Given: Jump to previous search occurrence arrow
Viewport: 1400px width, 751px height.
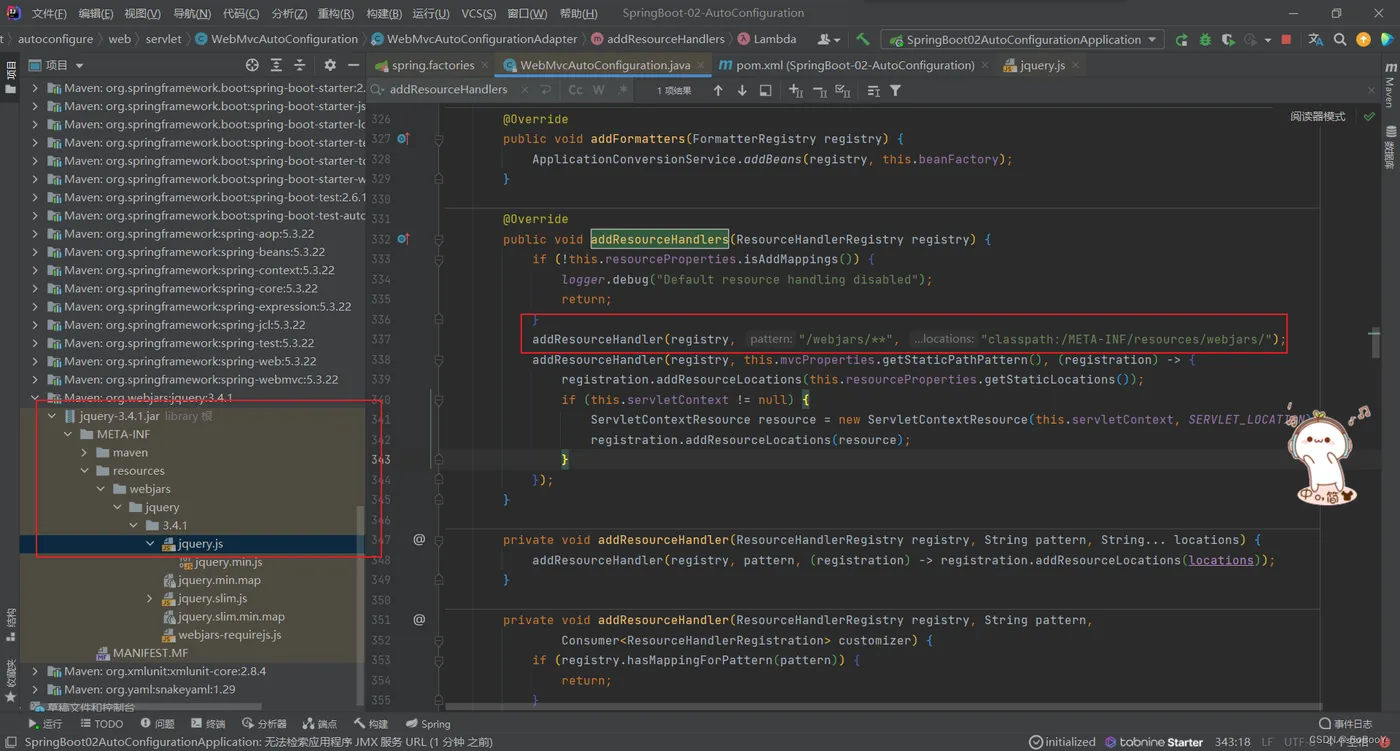Looking at the screenshot, I should click(x=718, y=90).
